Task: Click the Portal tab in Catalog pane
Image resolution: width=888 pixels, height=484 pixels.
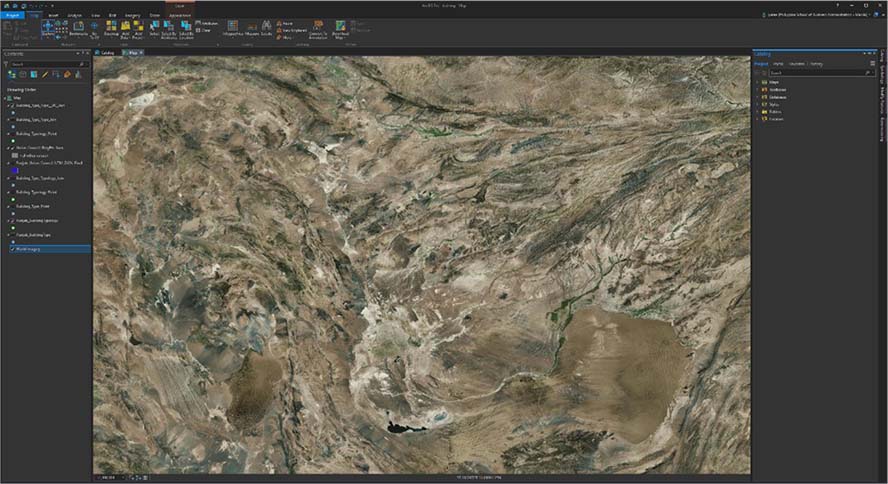Action: 777,63
